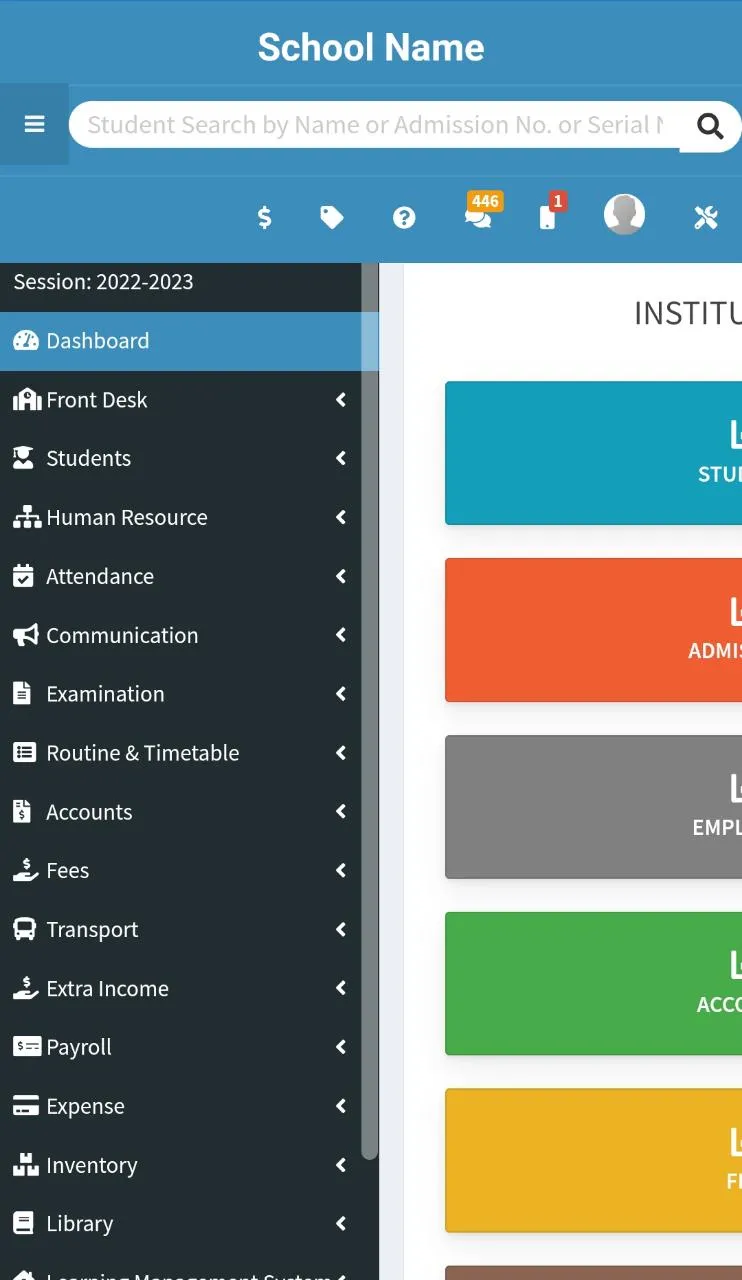Image resolution: width=742 pixels, height=1280 pixels.
Task: Open the user profile avatar
Action: [624, 215]
